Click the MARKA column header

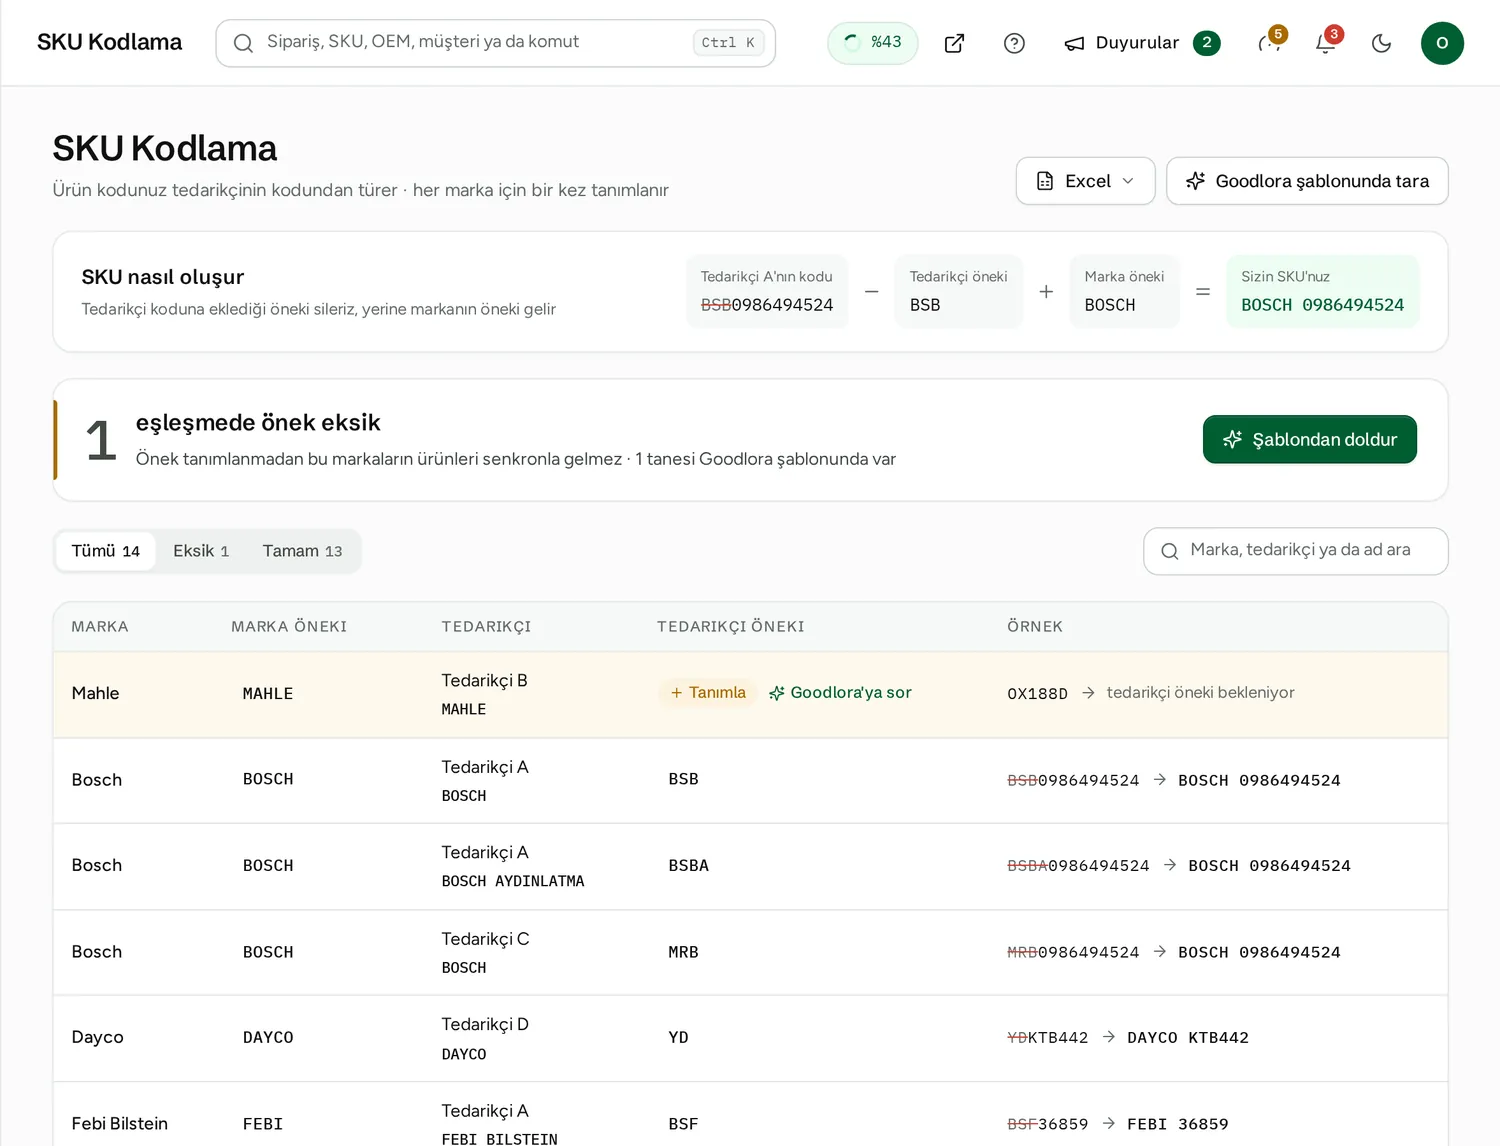click(100, 627)
